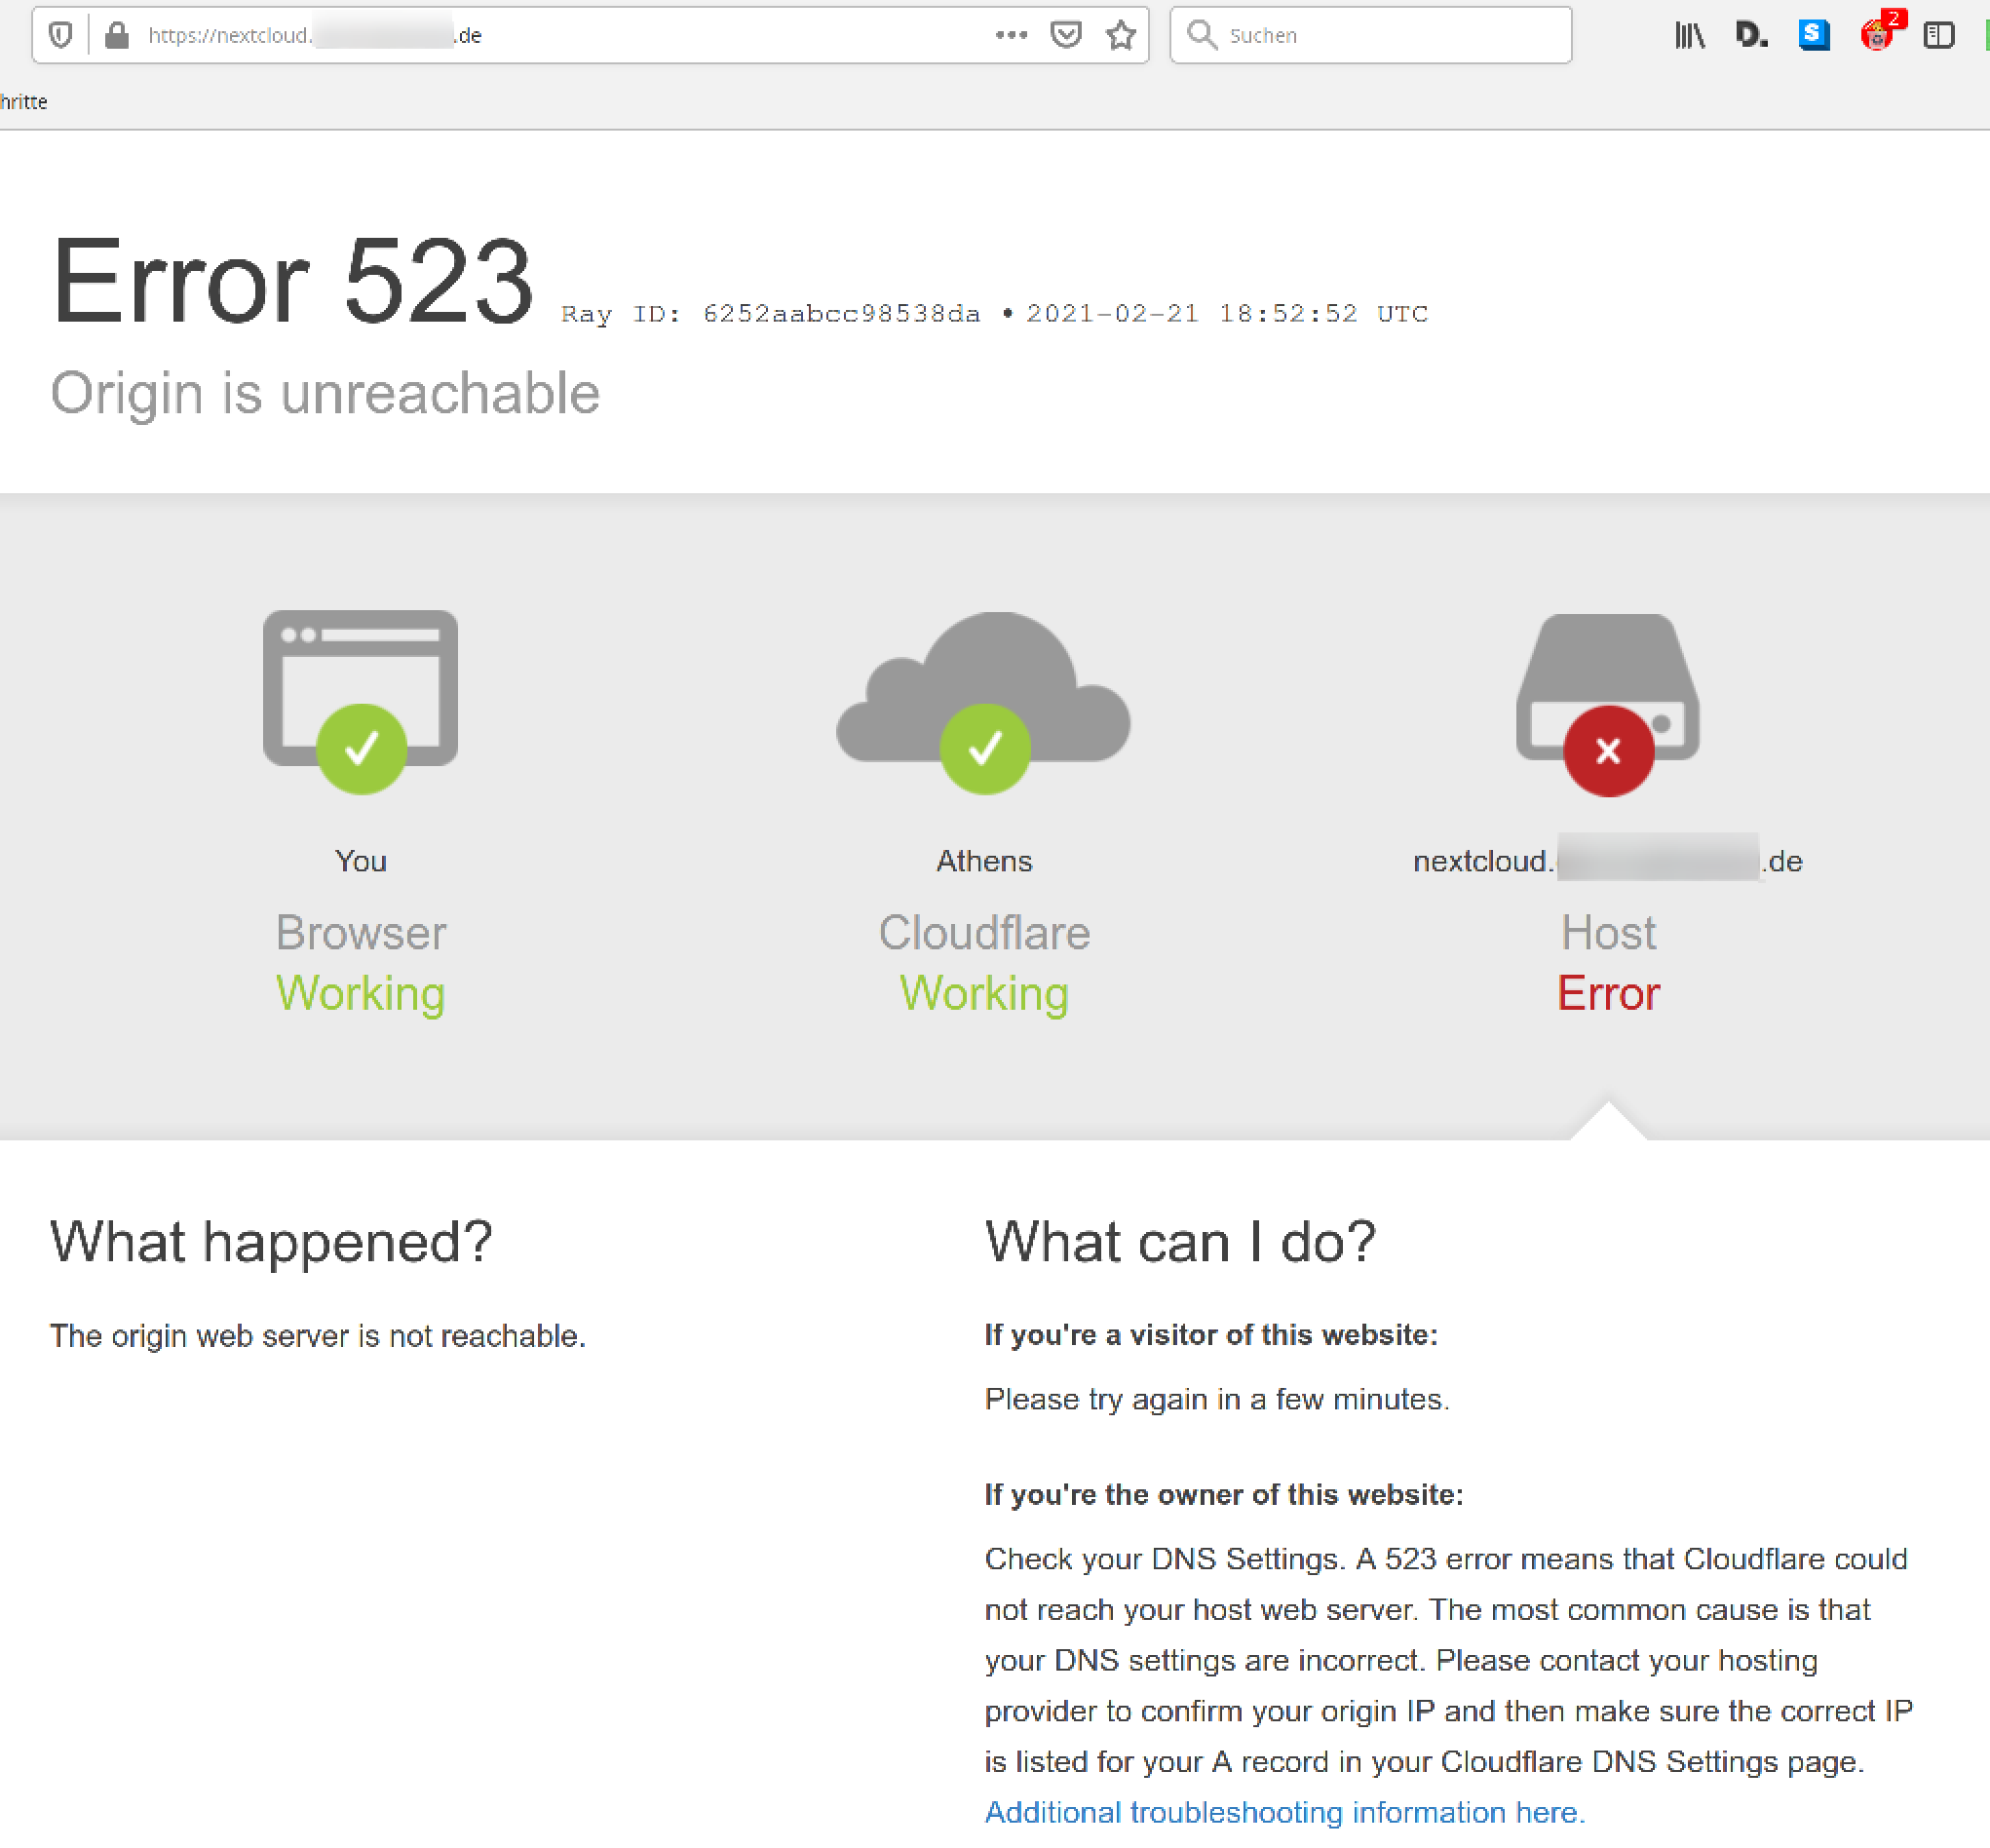Open the page actions three-dot menu

[1011, 35]
